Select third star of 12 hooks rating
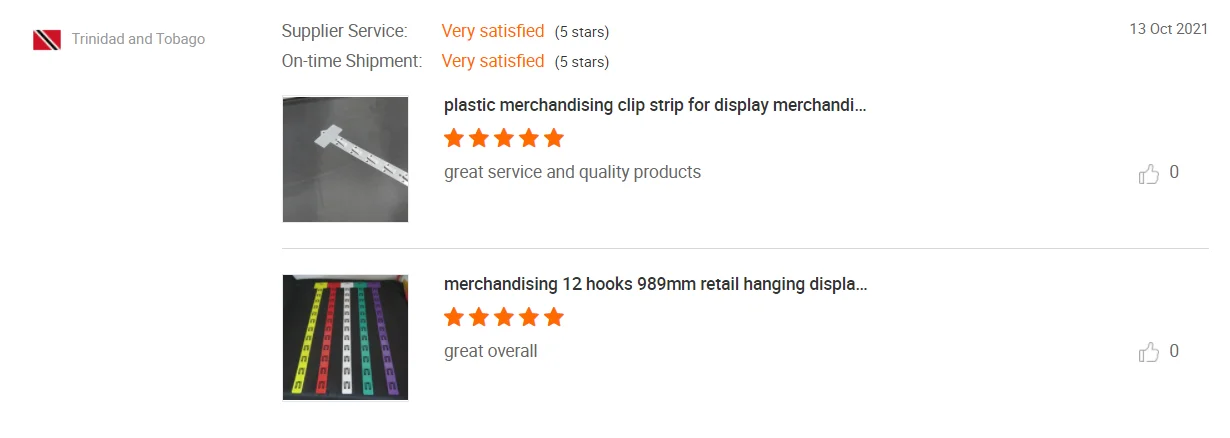Image resolution: width=1230 pixels, height=438 pixels. point(504,318)
